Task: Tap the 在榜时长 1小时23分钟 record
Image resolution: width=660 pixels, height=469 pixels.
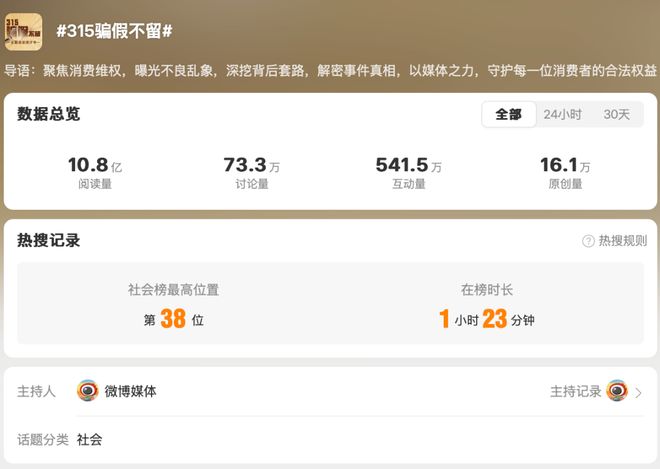Action: pos(487,306)
